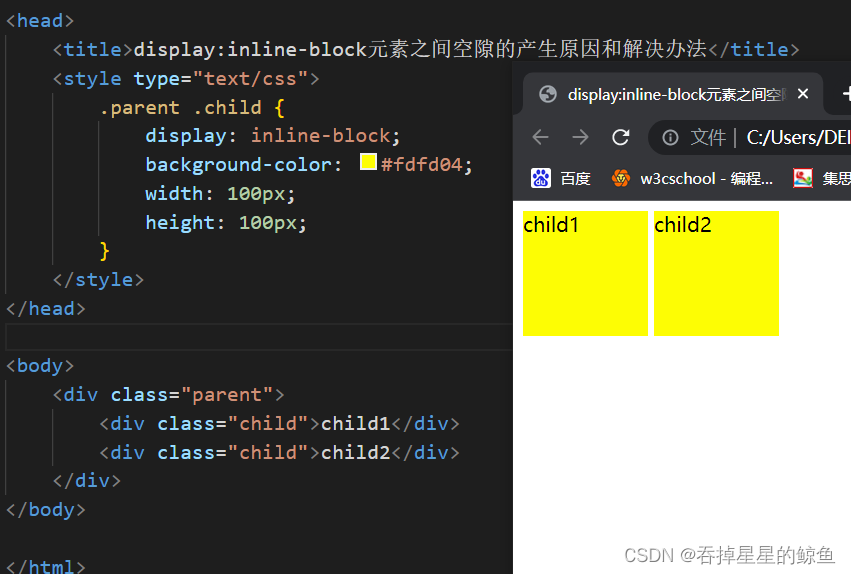Viewport: 851px width, 574px height.
Task: Click the closing </head> tag line
Action: point(46,309)
